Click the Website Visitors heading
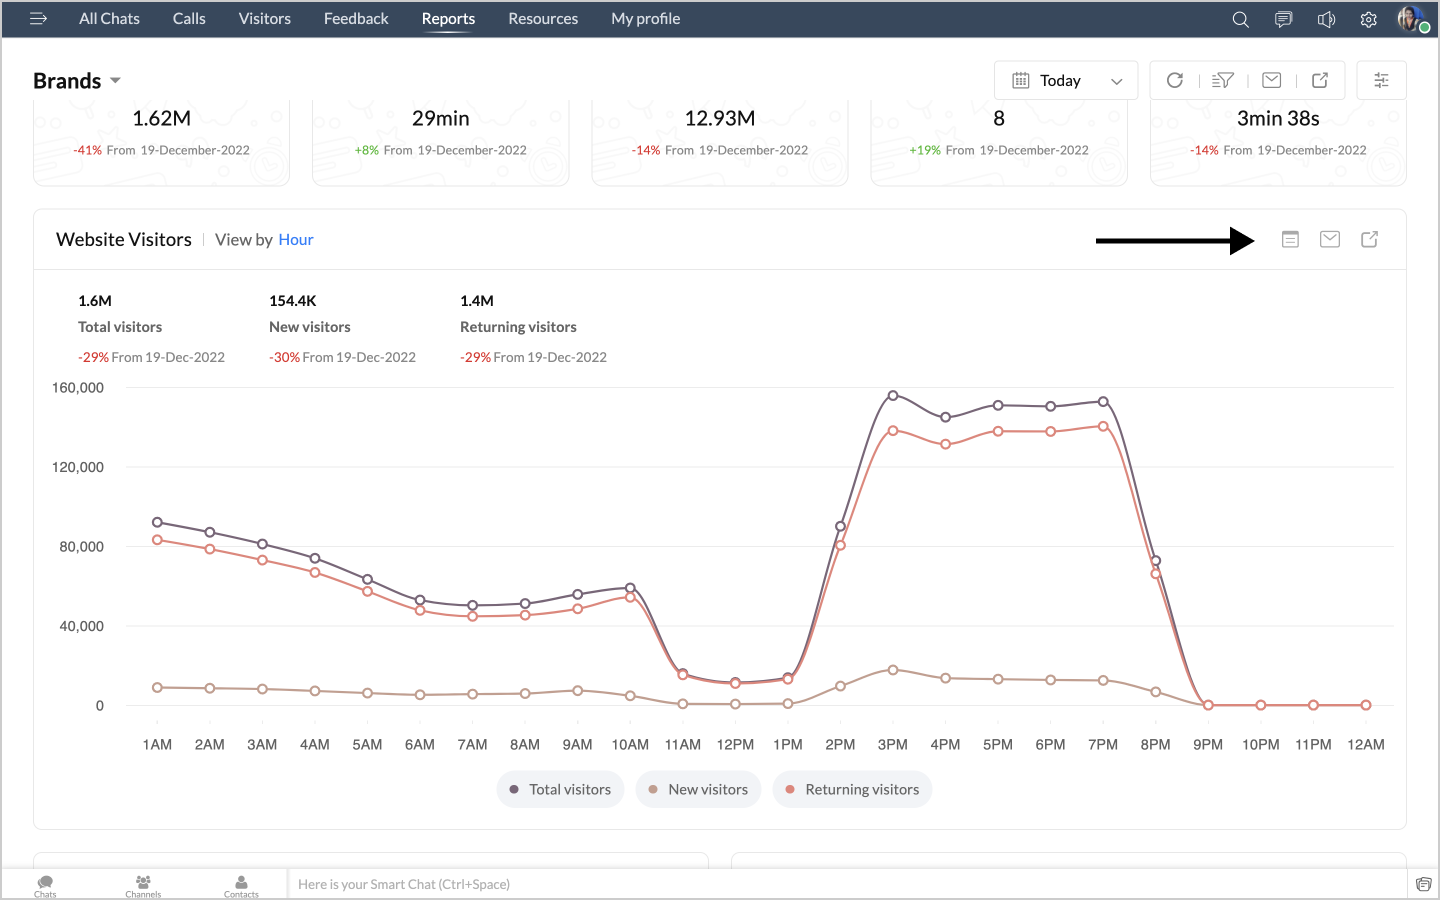 pyautogui.click(x=124, y=240)
